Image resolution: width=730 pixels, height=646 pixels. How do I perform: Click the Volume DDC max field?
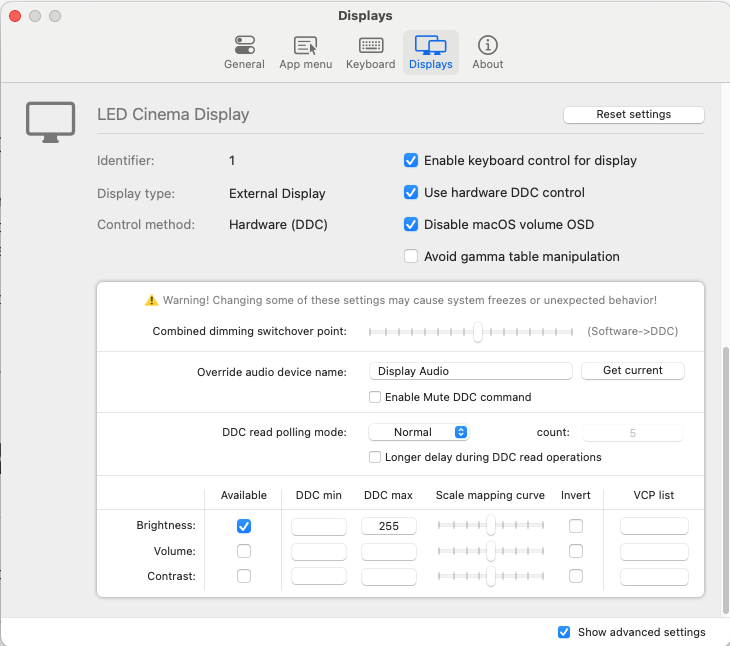[x=389, y=552]
